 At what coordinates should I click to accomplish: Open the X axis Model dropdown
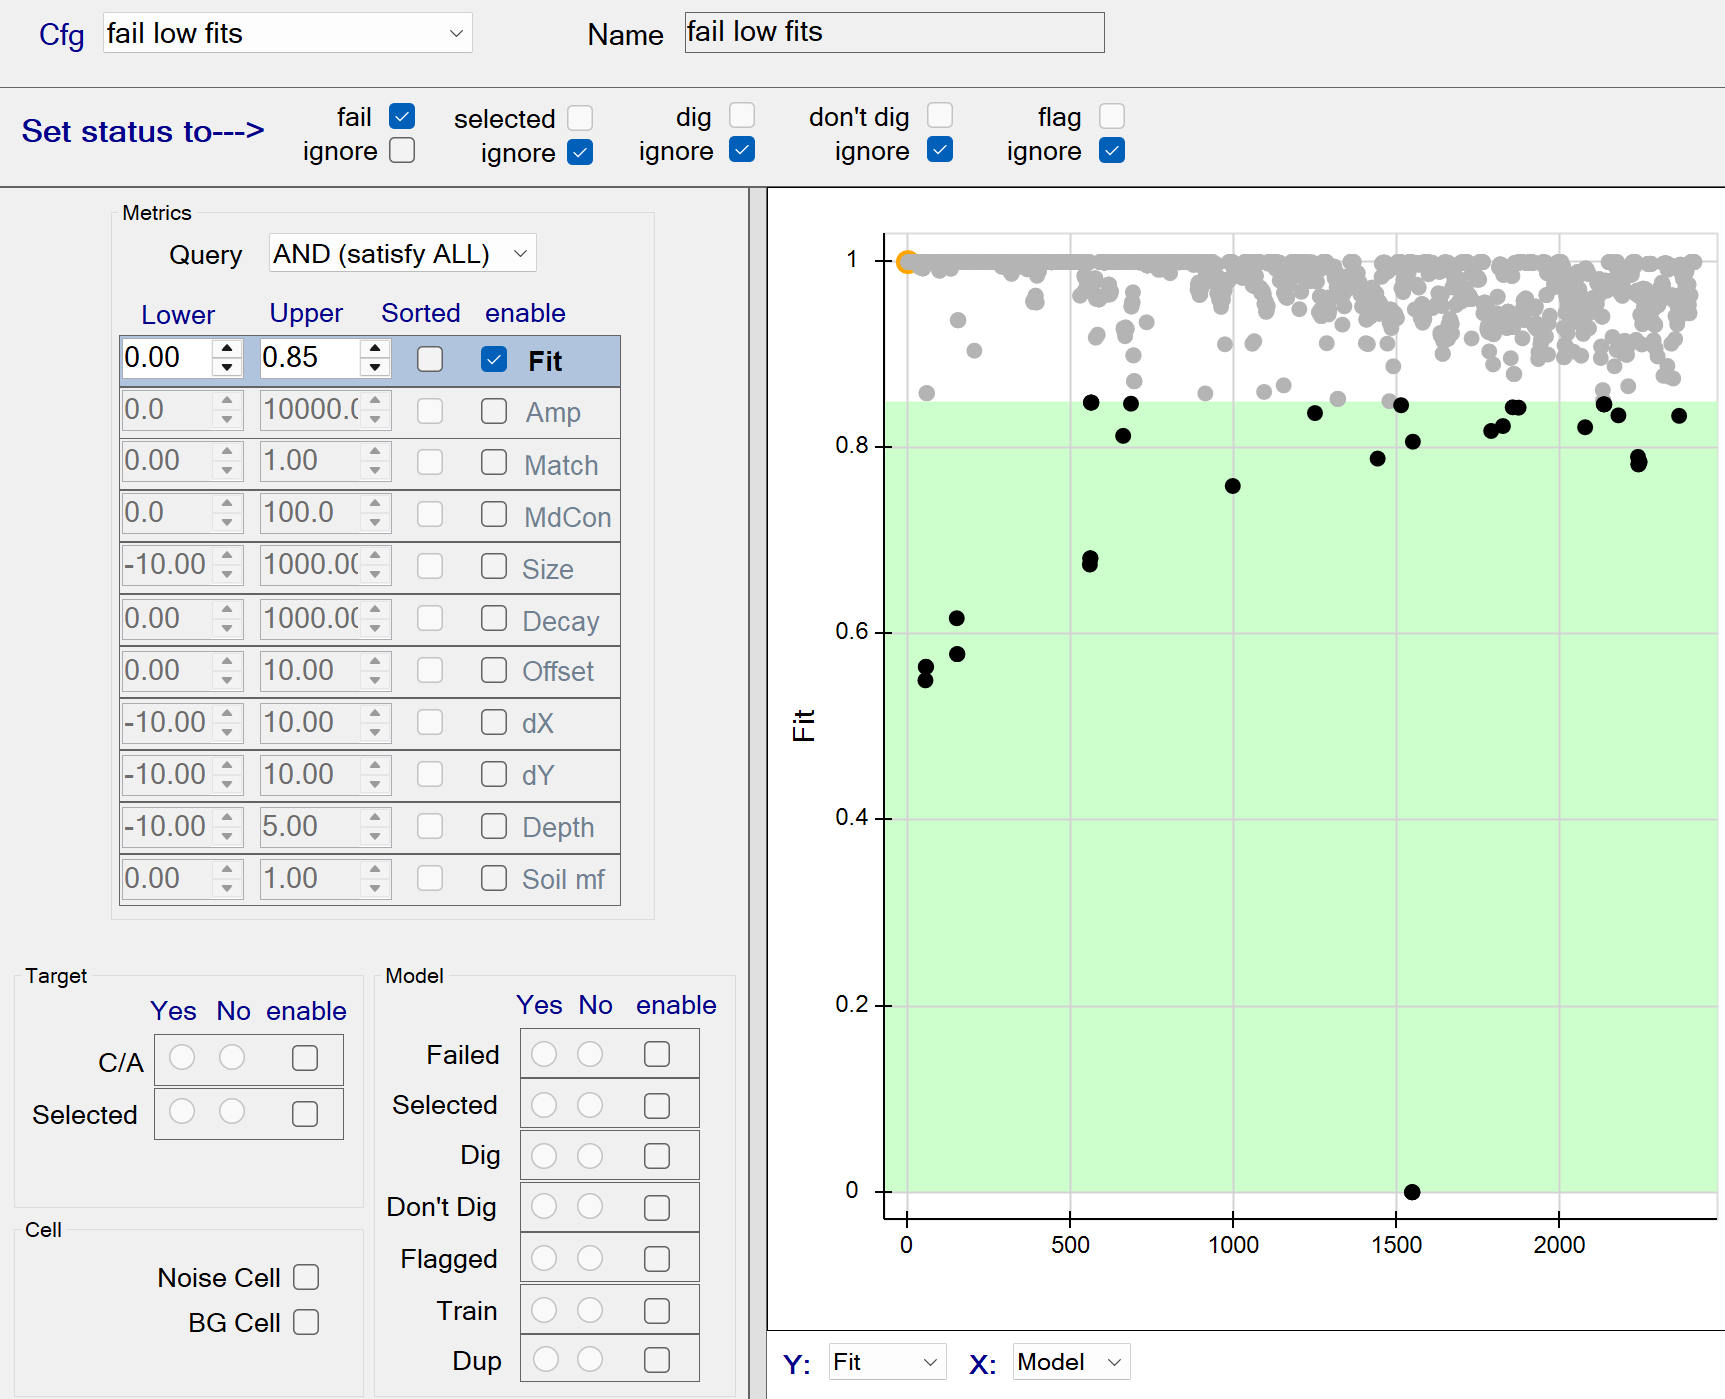(x=1070, y=1362)
